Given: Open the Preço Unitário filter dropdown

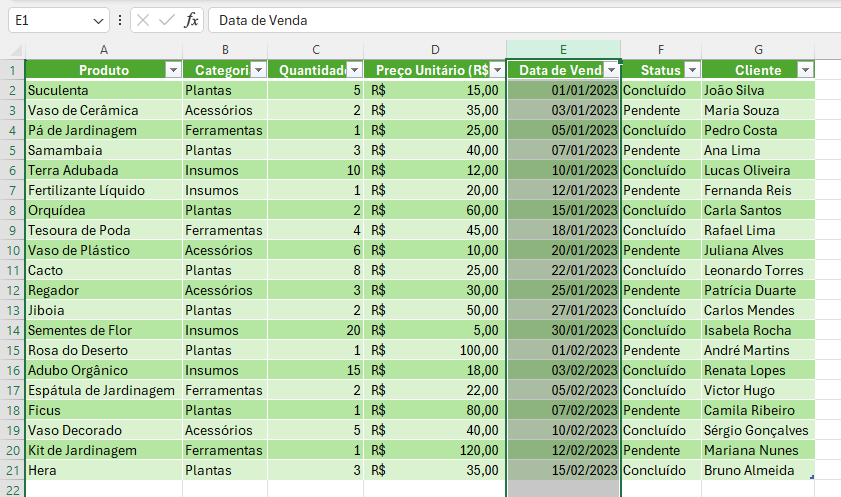Looking at the screenshot, I should [x=497, y=70].
